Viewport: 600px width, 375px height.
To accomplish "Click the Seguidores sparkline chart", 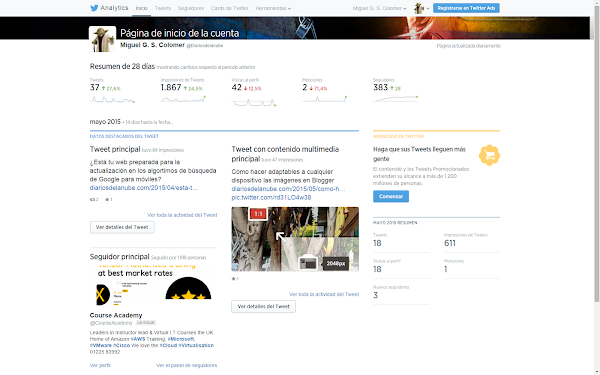I will [x=395, y=99].
